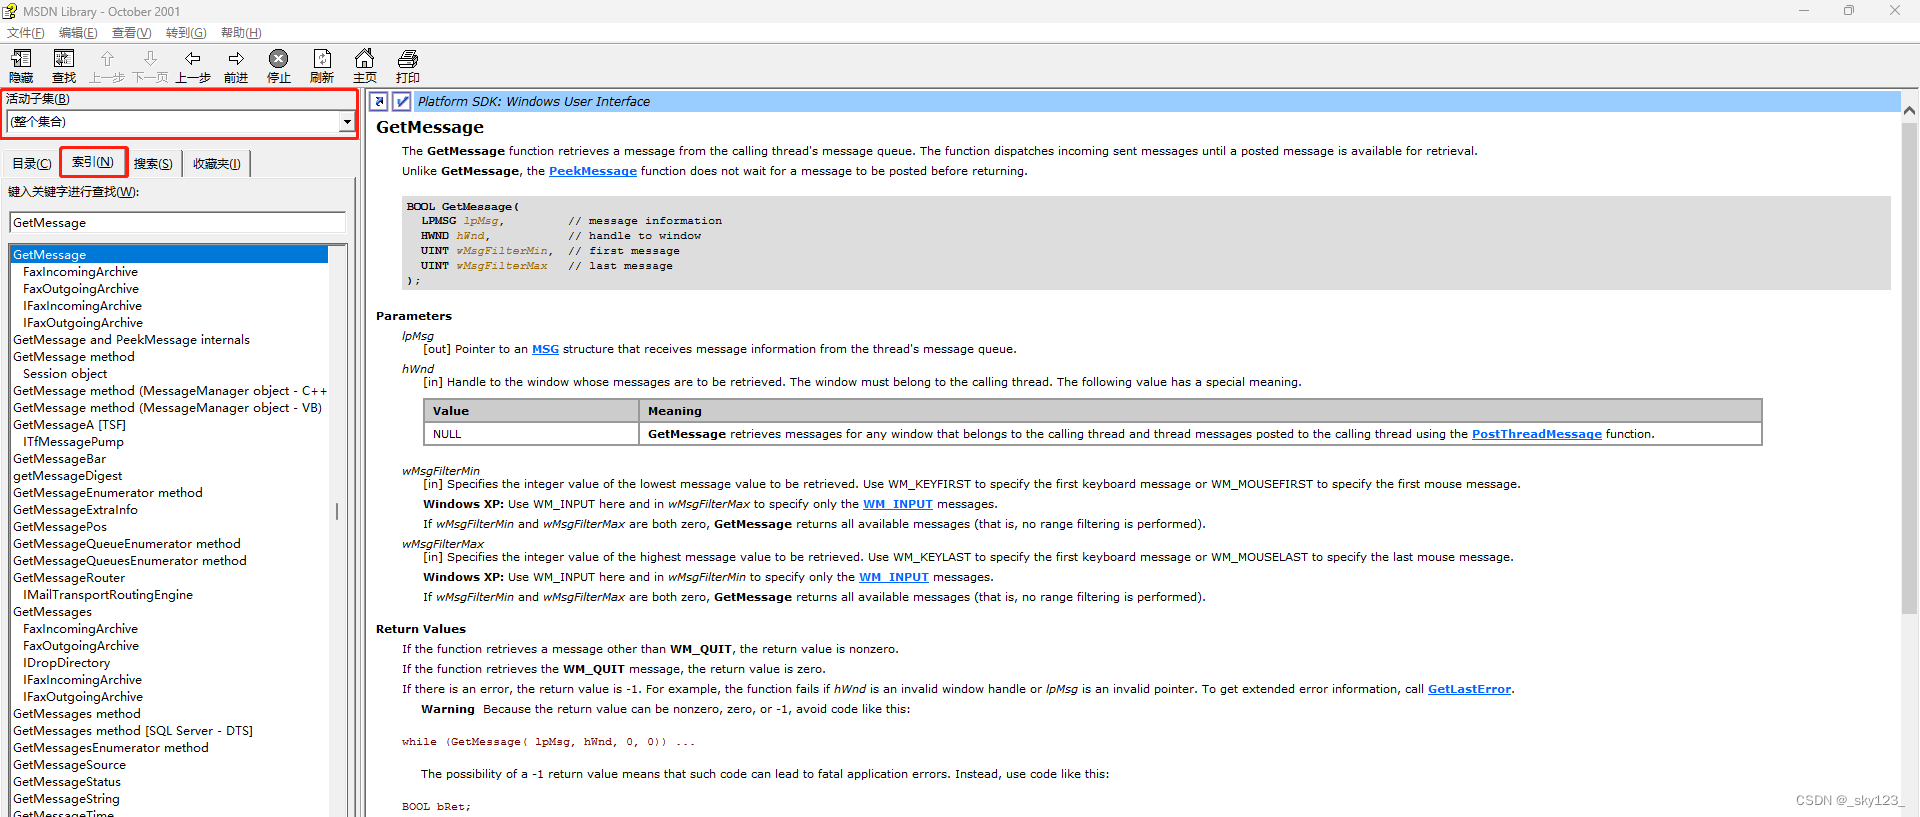
Task: Select 'GetMessageEnumerator method' index entry
Action: [x=107, y=493]
